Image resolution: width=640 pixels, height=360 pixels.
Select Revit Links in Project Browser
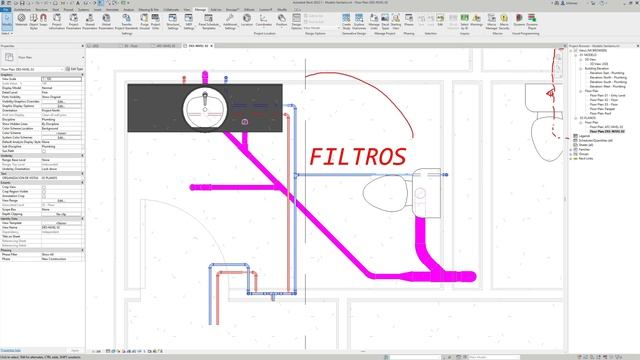(586, 158)
